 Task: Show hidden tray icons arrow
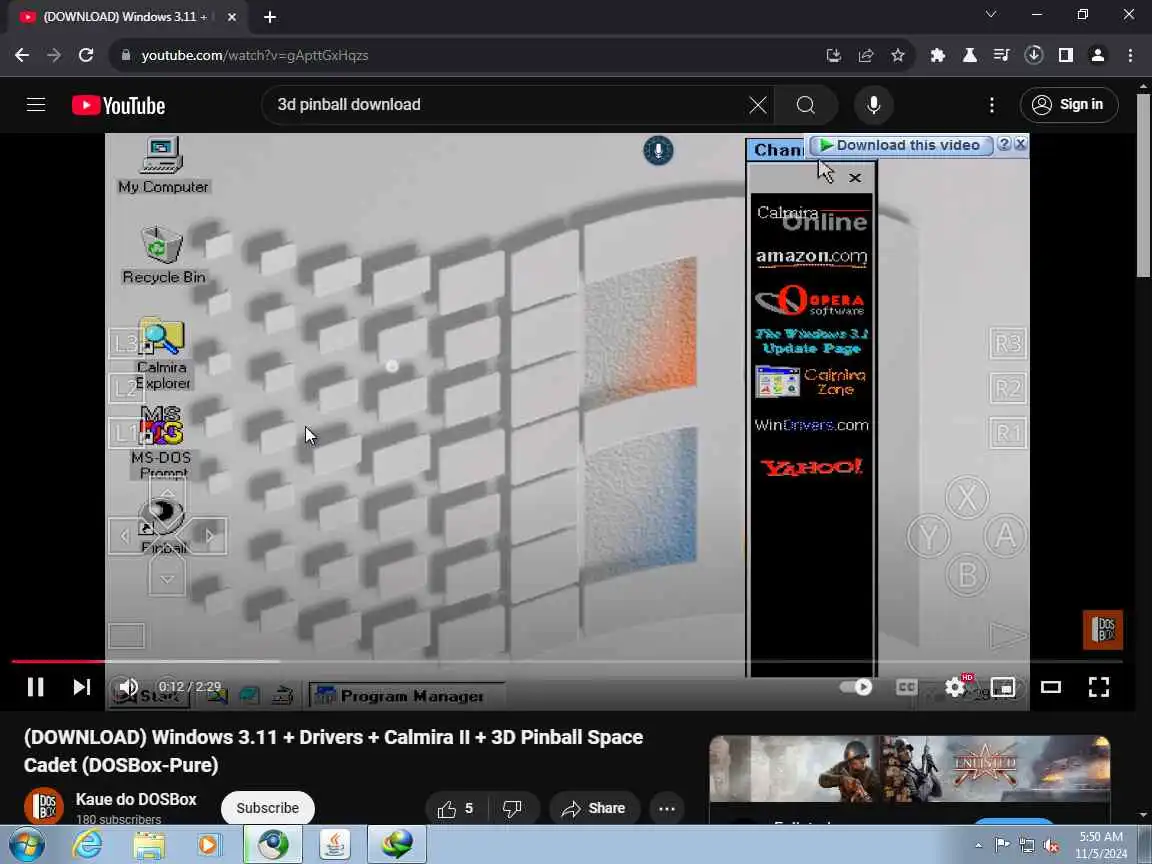click(978, 846)
